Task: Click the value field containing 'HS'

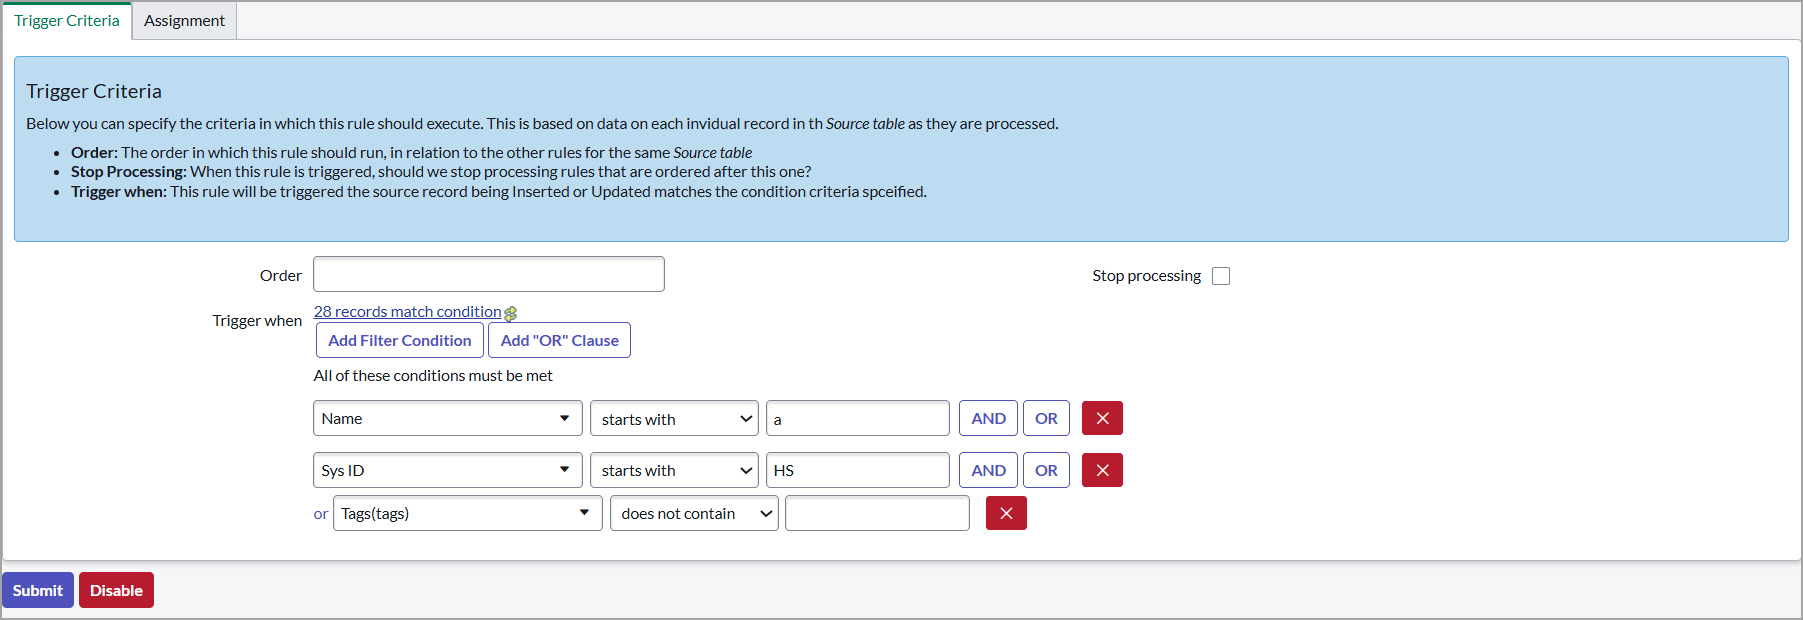Action: (858, 470)
